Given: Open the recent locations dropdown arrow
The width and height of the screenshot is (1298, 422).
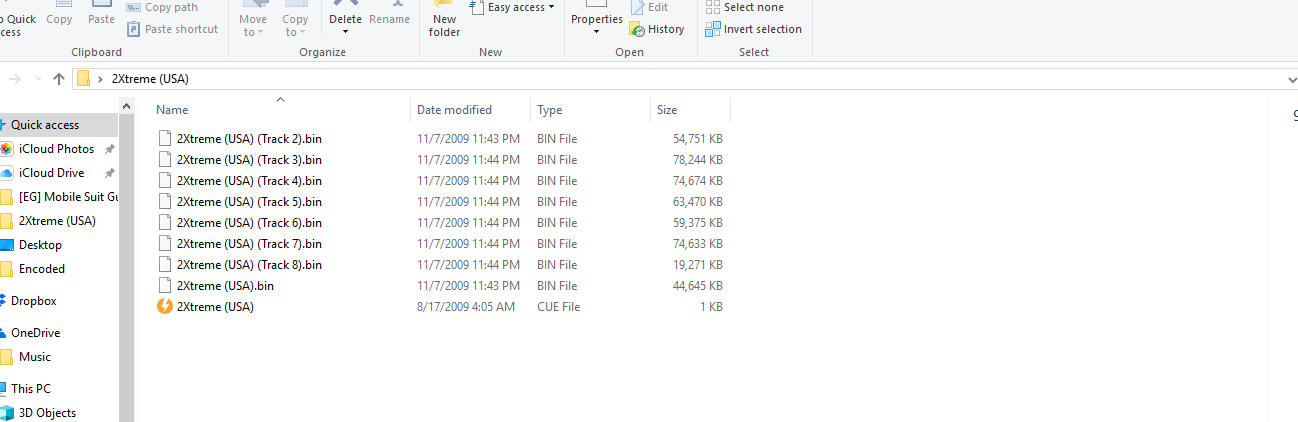Looking at the screenshot, I should tap(38, 79).
